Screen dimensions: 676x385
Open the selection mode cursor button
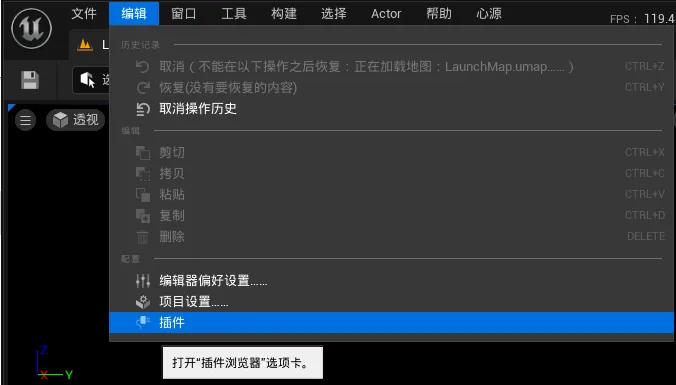(x=91, y=80)
